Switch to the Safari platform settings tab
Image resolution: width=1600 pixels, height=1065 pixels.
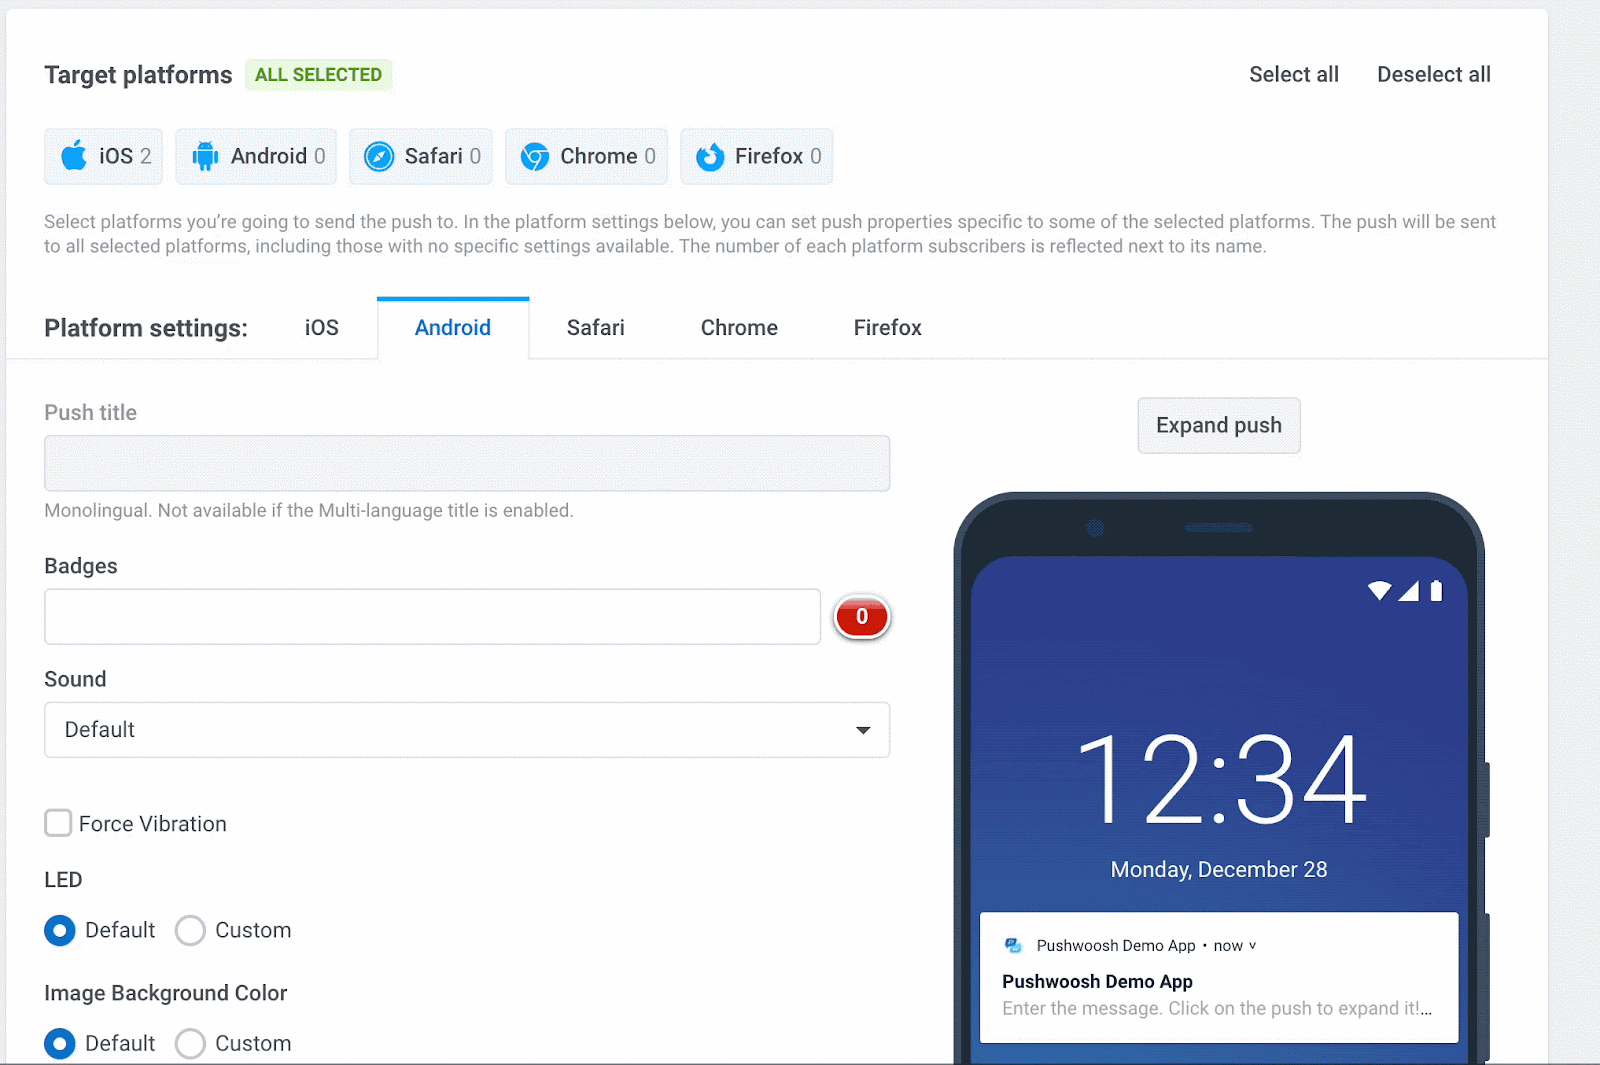point(595,328)
